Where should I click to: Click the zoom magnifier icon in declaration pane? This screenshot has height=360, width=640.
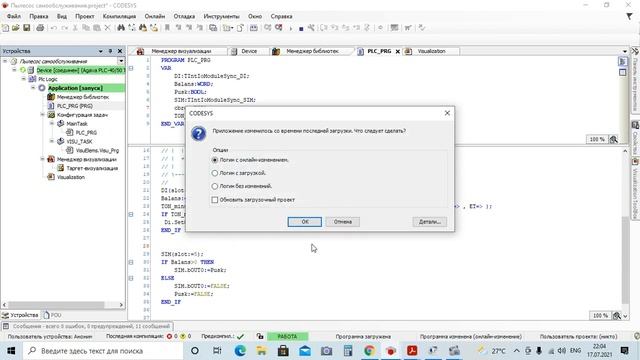(x=613, y=140)
